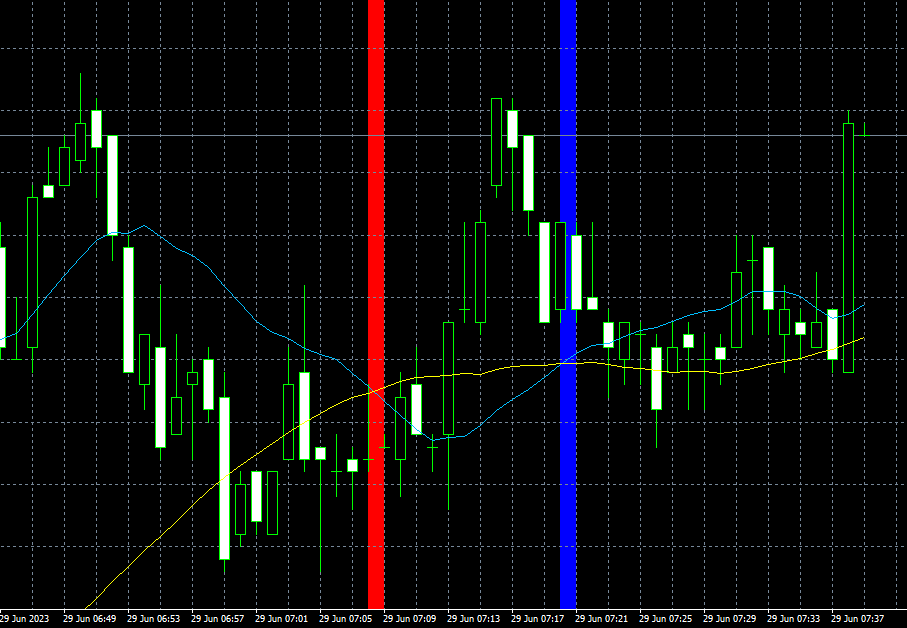
Task: Click the 29 Jun 06:57 time label
Action: 220,619
